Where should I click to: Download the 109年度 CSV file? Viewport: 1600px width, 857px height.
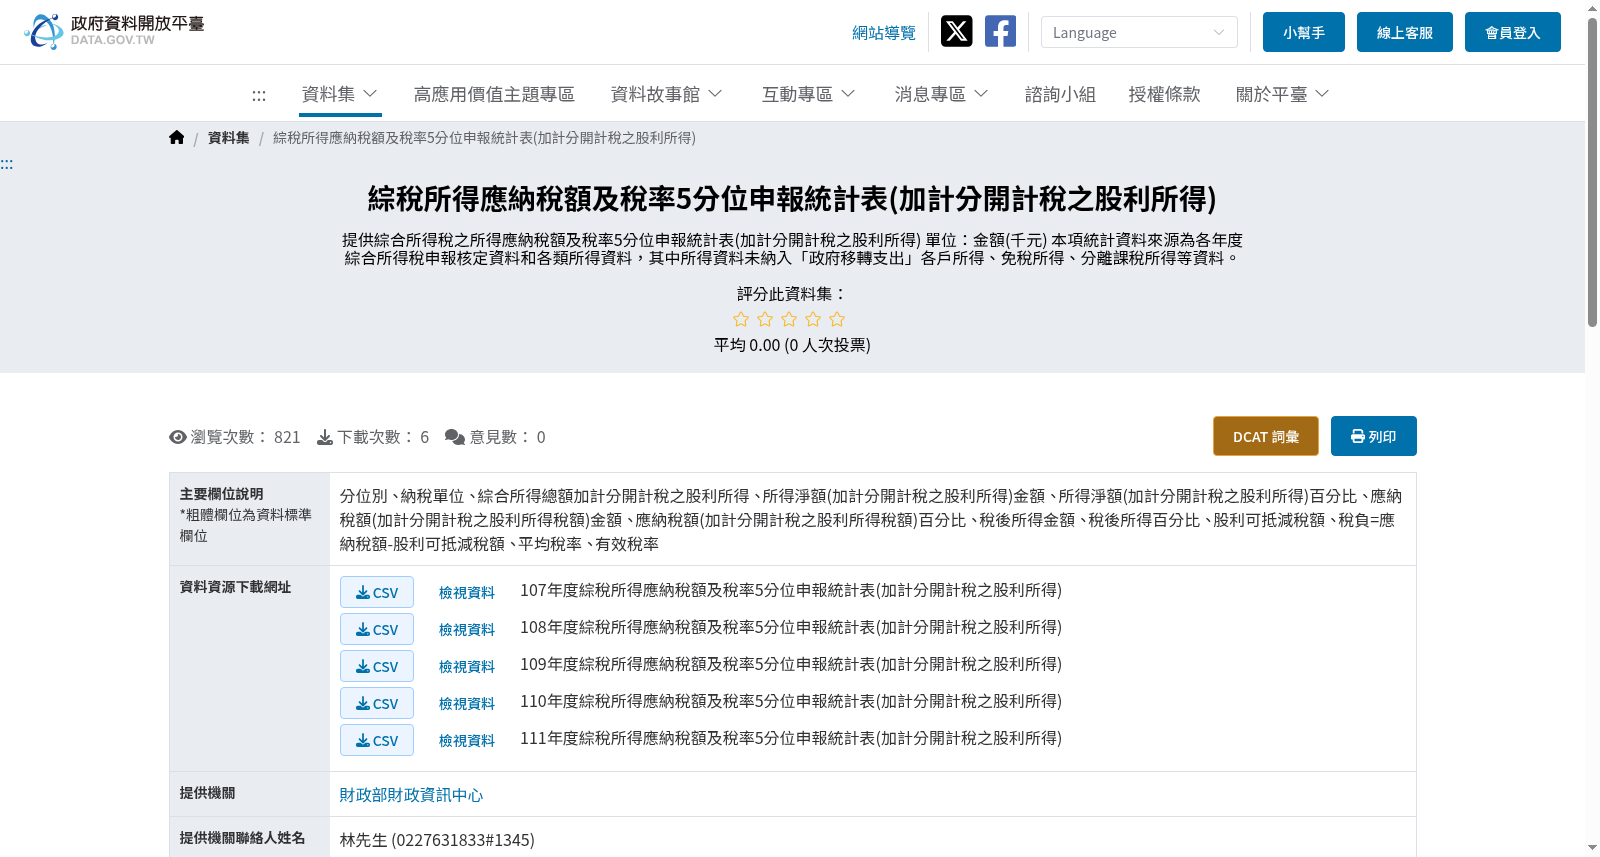point(377,666)
